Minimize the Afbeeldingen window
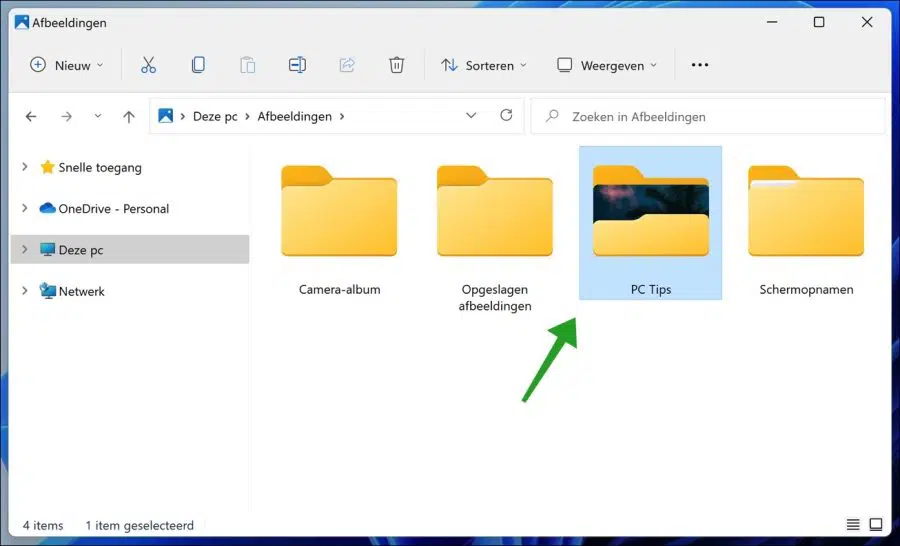Image resolution: width=900 pixels, height=546 pixels. (x=772, y=22)
